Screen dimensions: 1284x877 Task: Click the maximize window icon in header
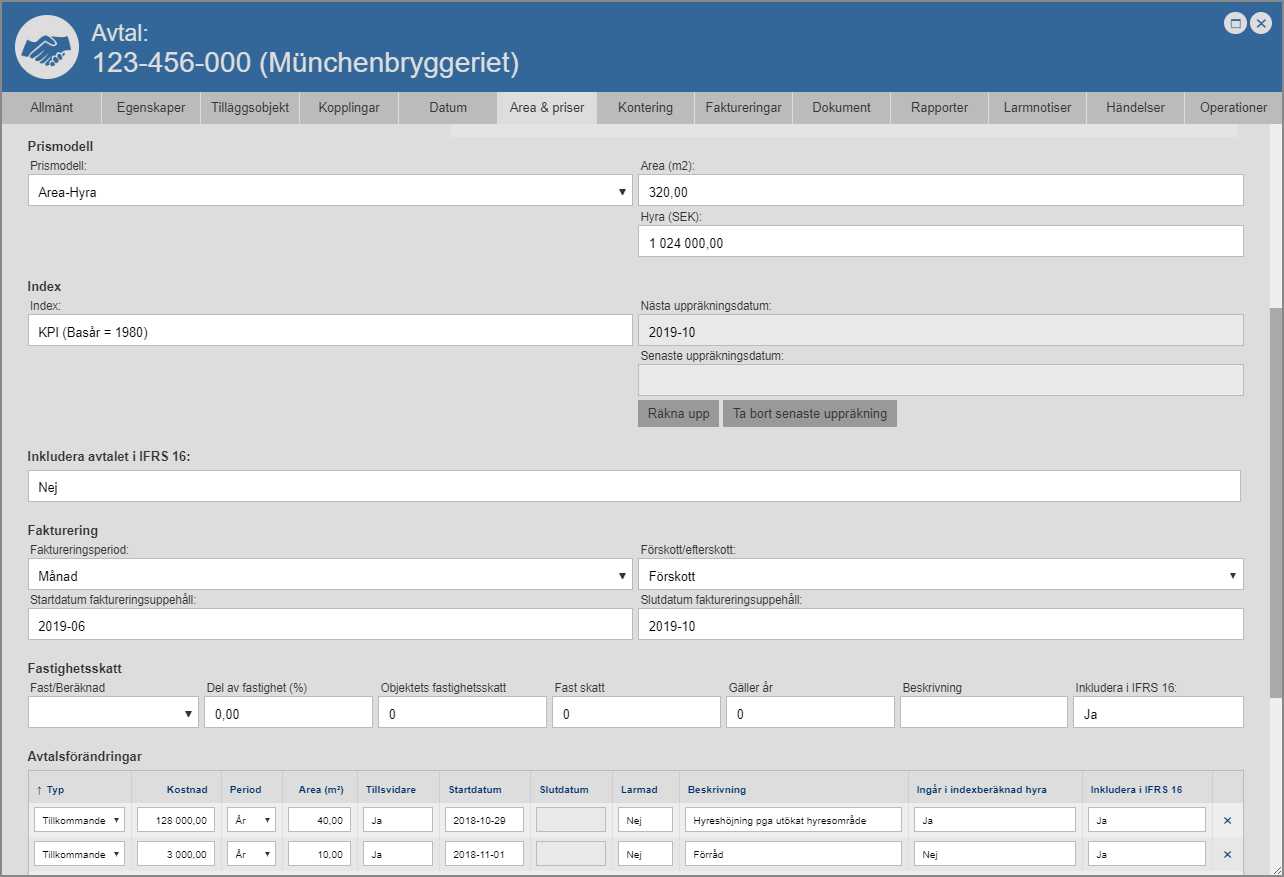pos(1235,24)
